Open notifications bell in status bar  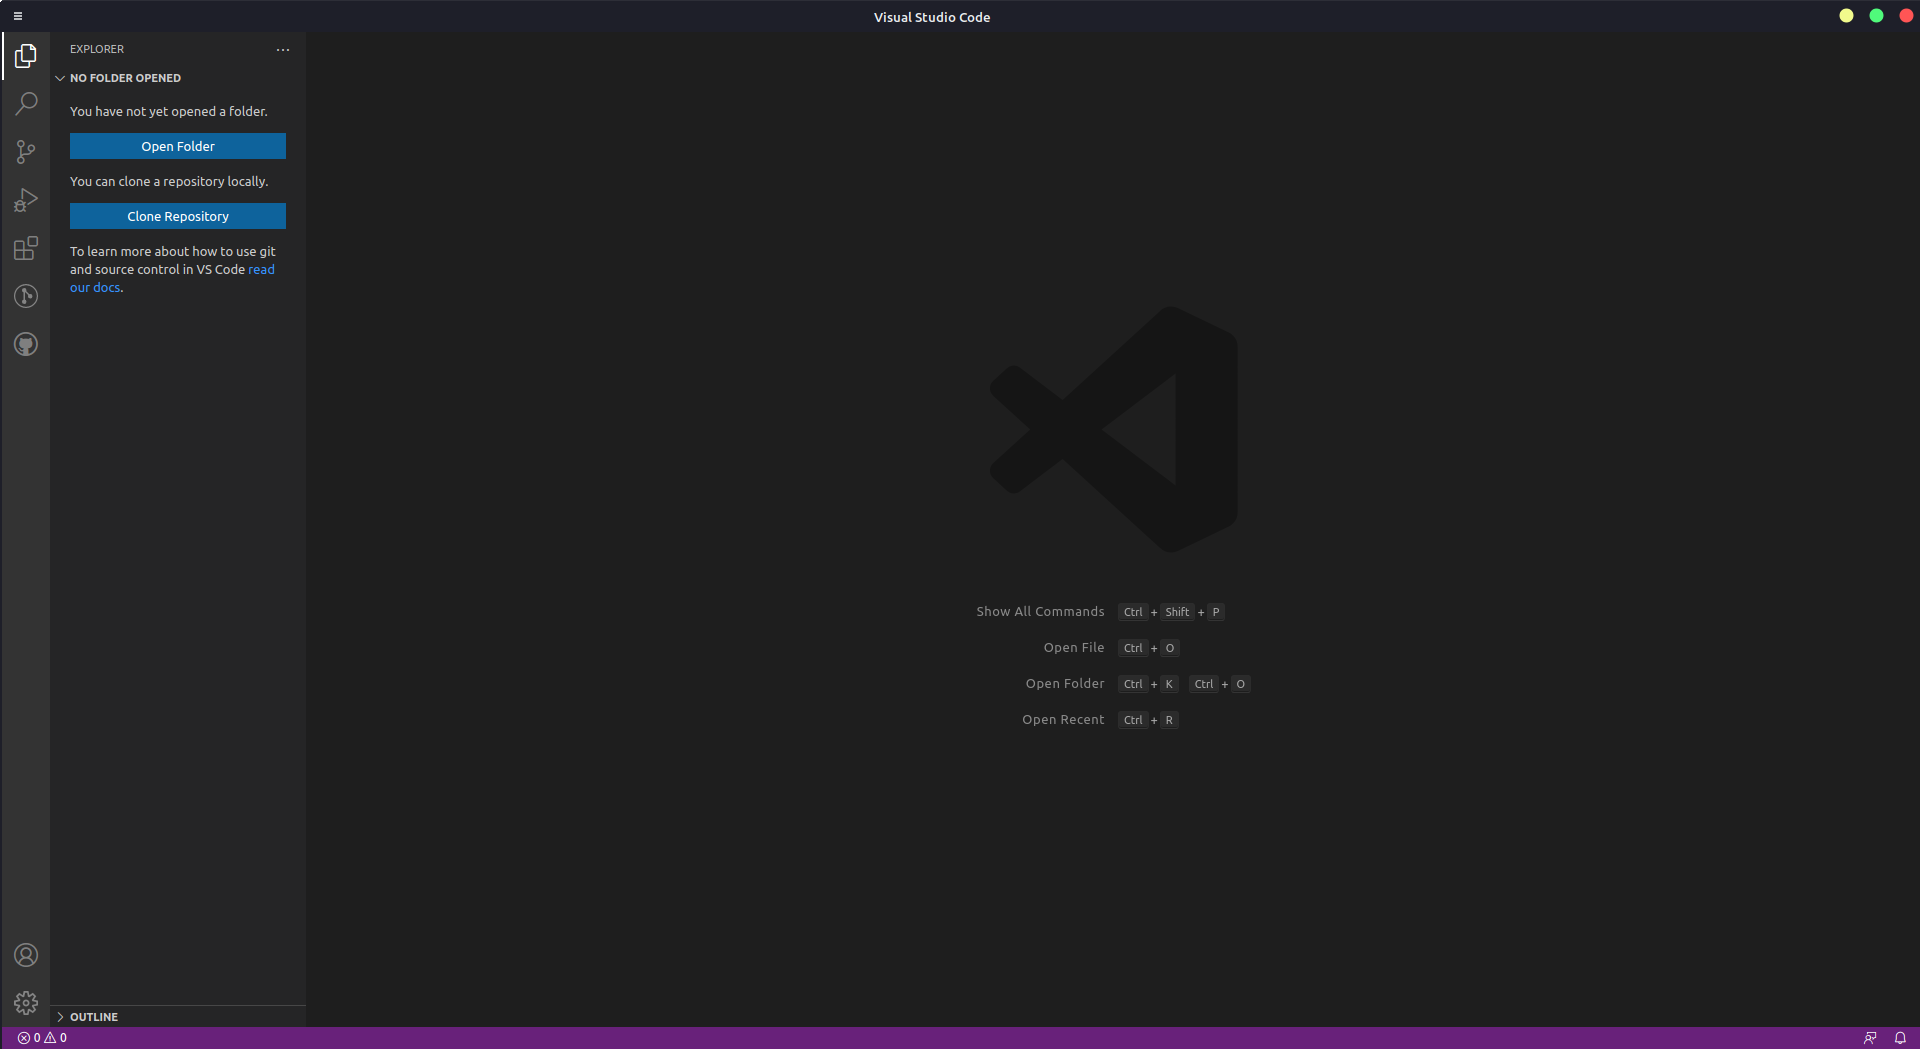click(1900, 1038)
